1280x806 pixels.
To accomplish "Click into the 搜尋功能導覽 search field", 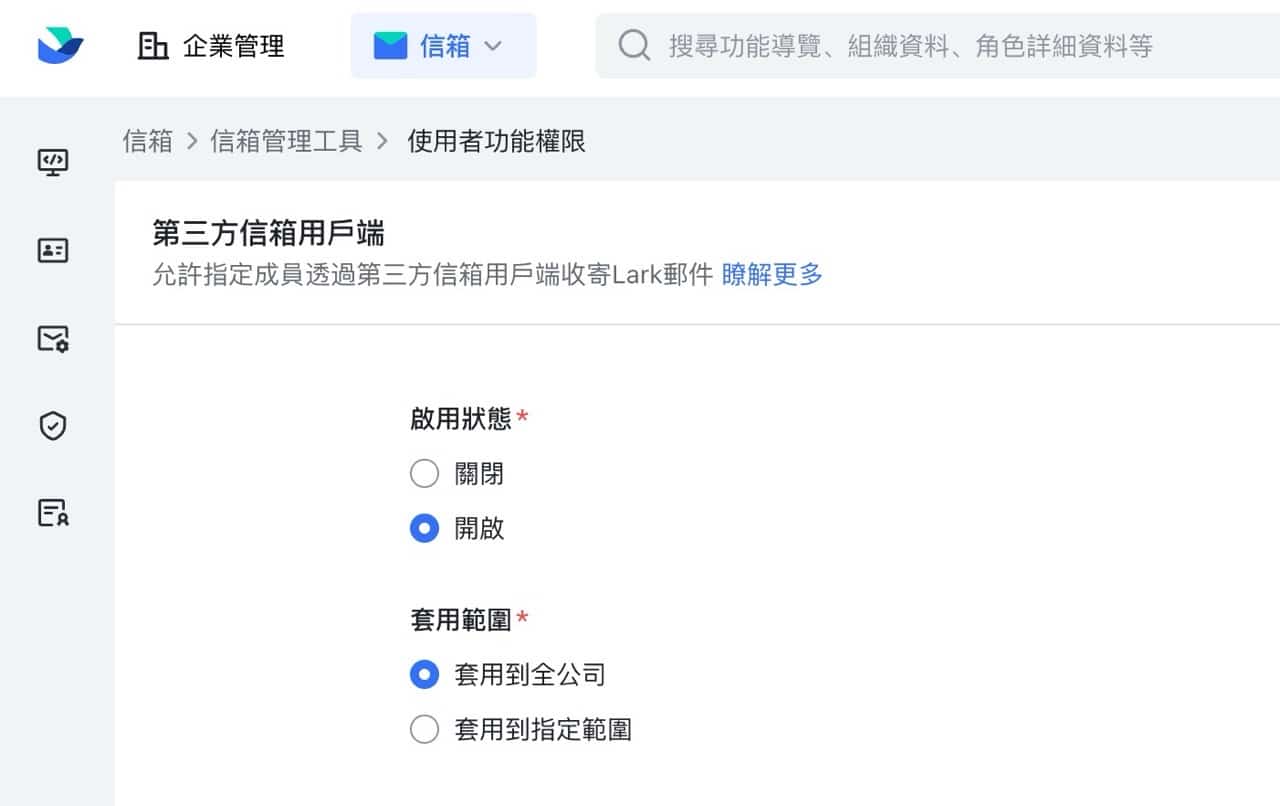I will click(x=910, y=46).
